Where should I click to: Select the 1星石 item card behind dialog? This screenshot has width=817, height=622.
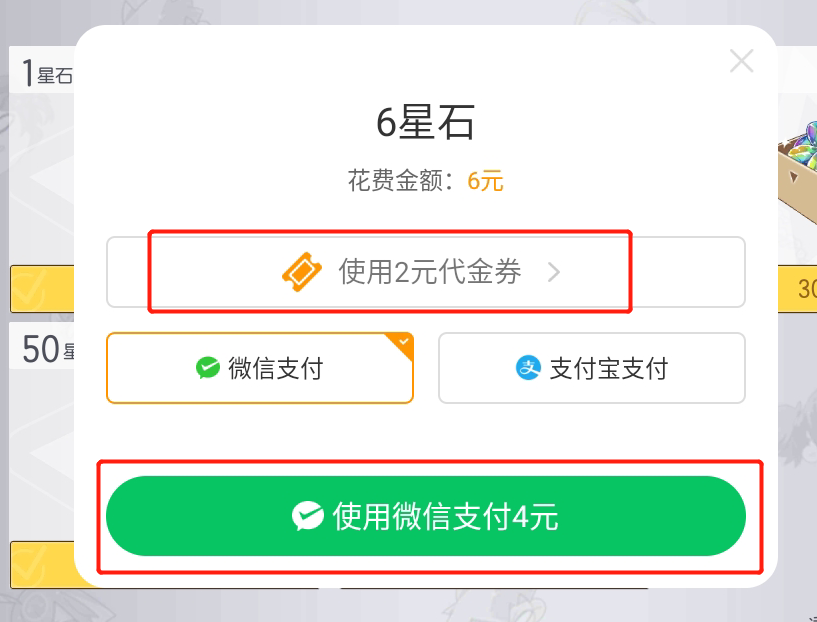pyautogui.click(x=42, y=160)
